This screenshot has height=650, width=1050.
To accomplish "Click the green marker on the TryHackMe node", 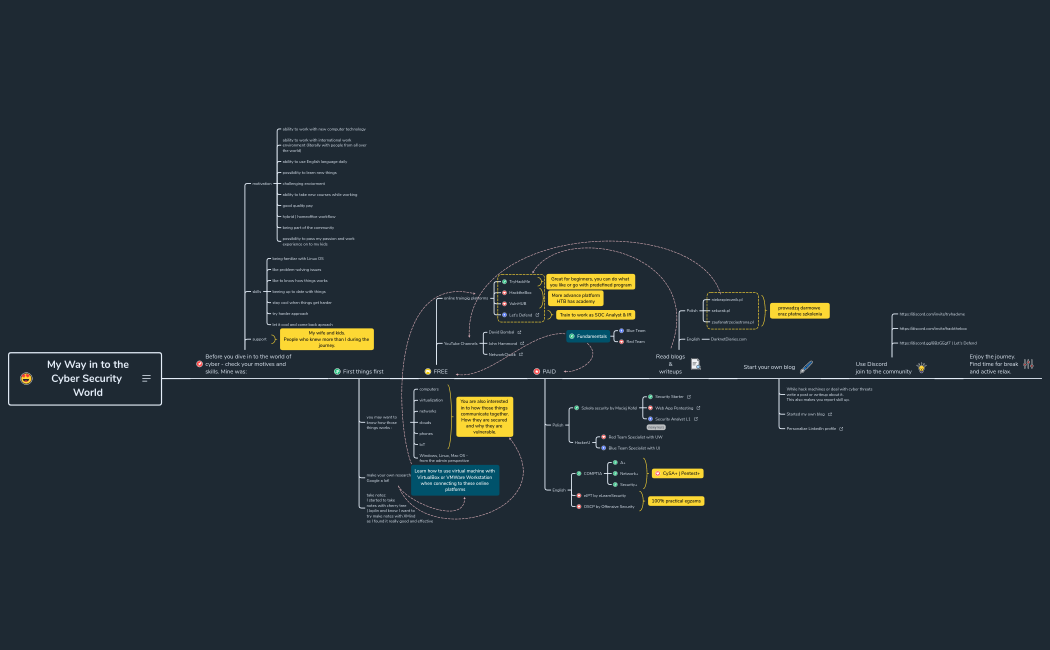I will pos(505,282).
